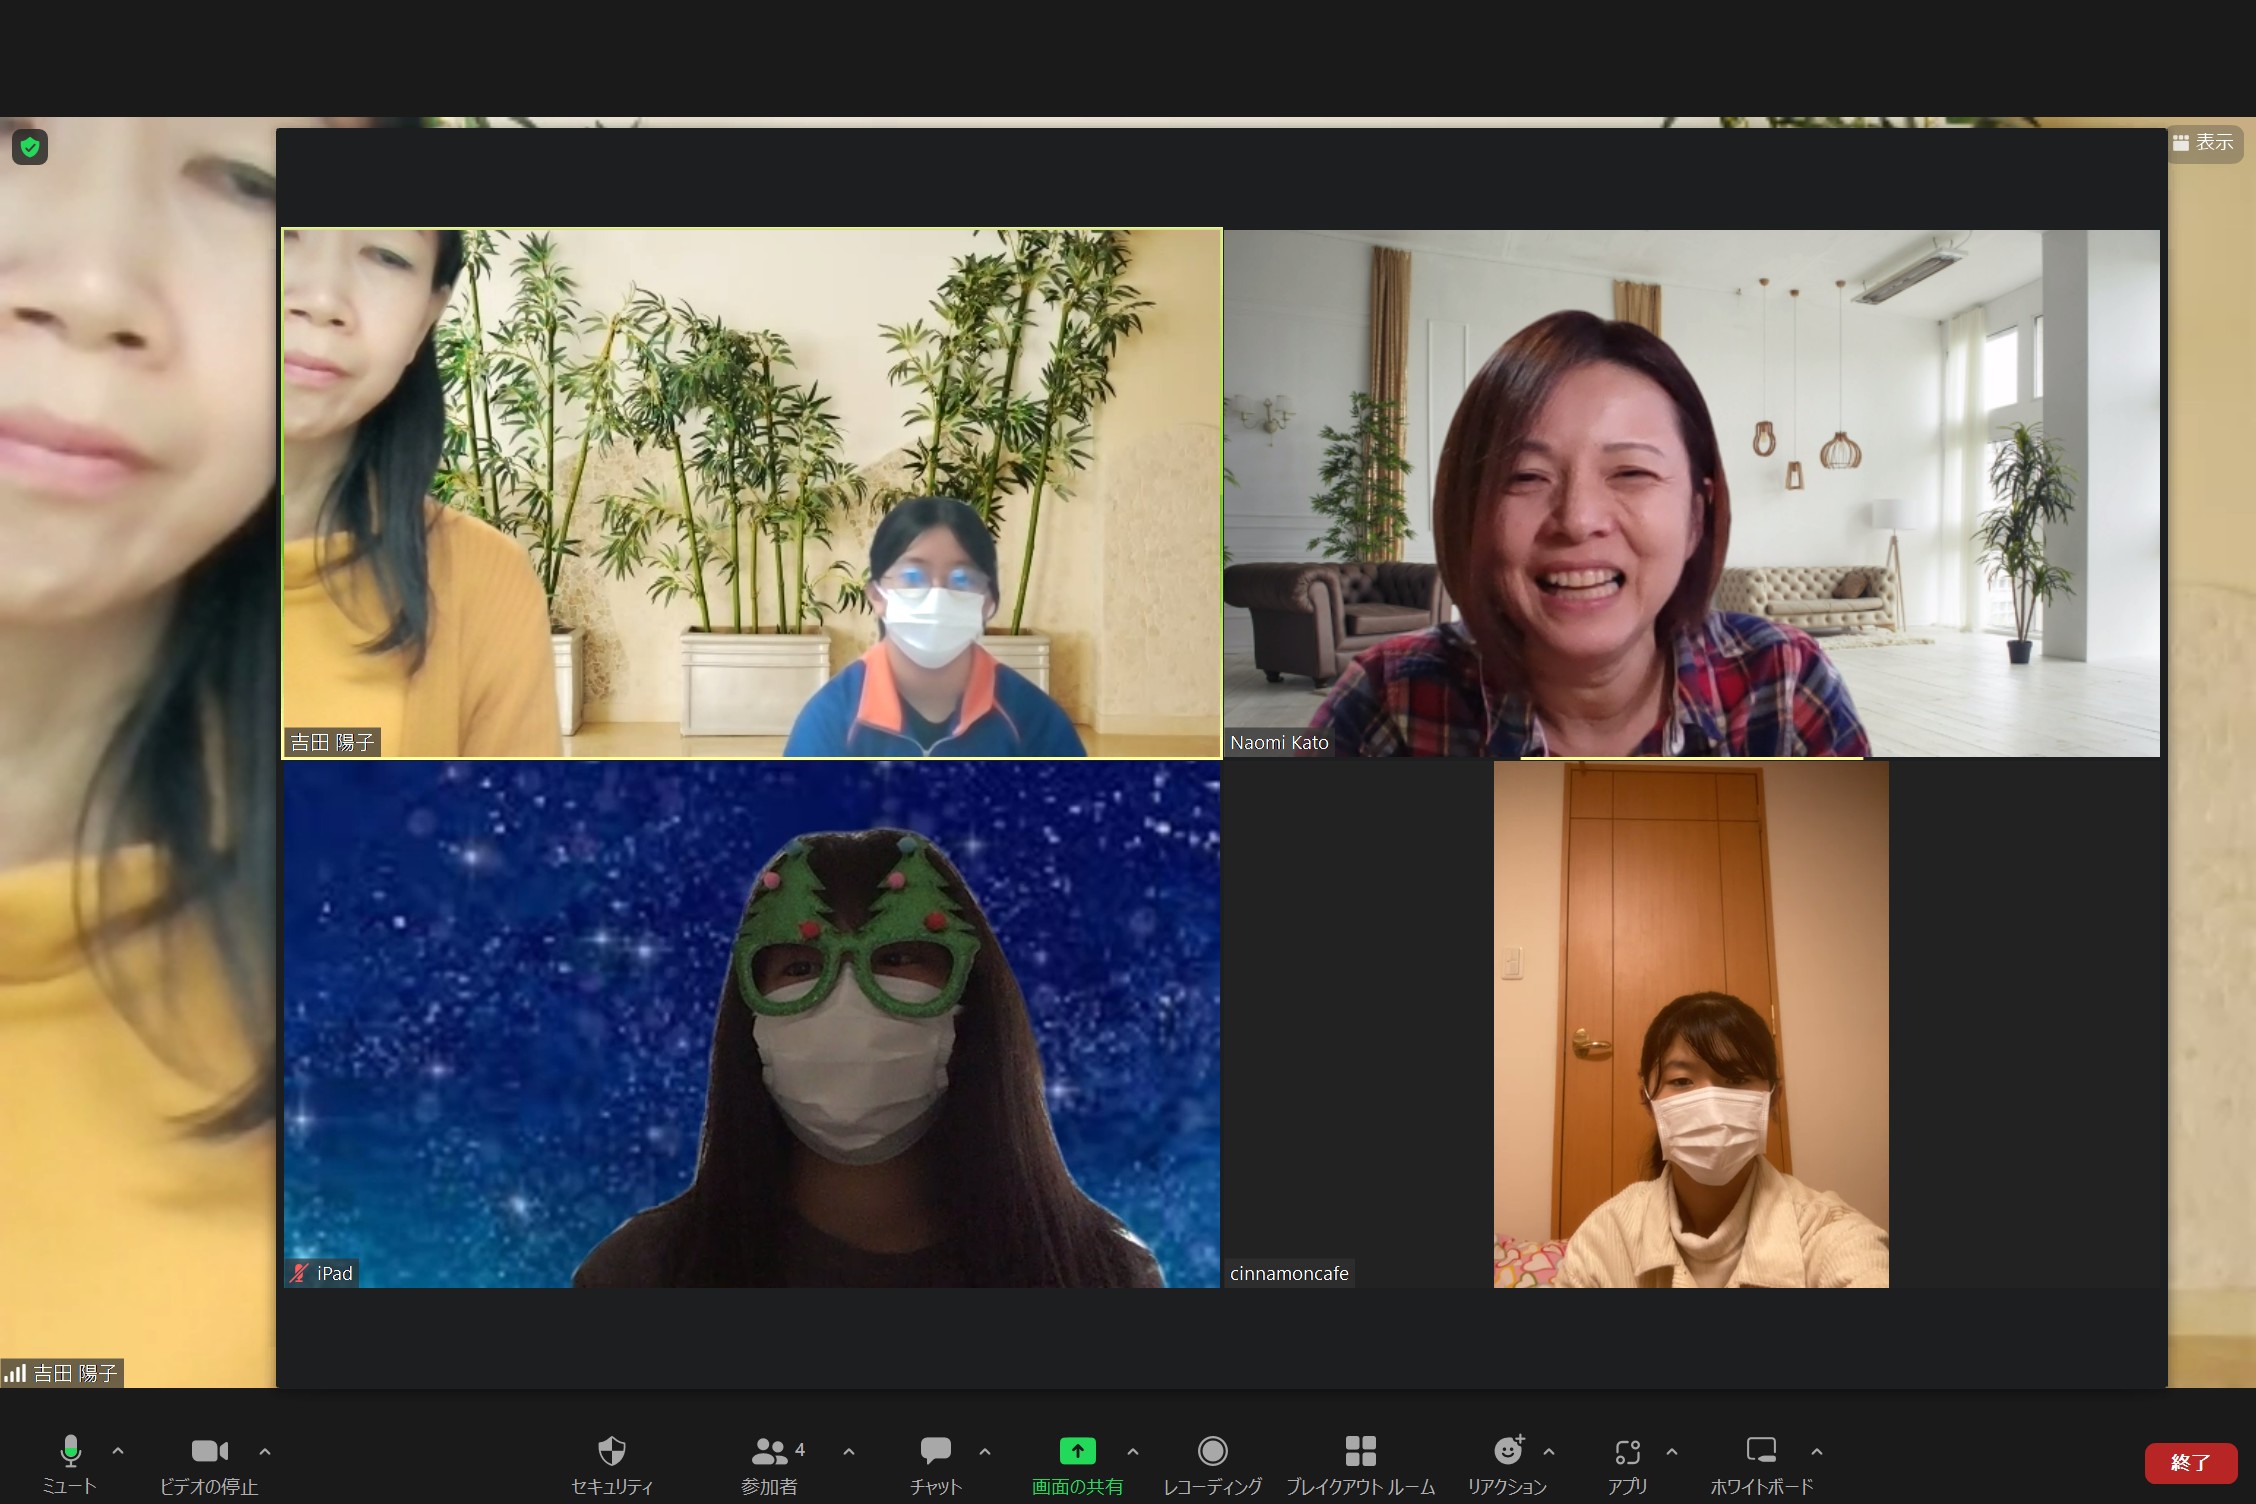Select the iPad participant video tile

pyautogui.click(x=752, y=1024)
